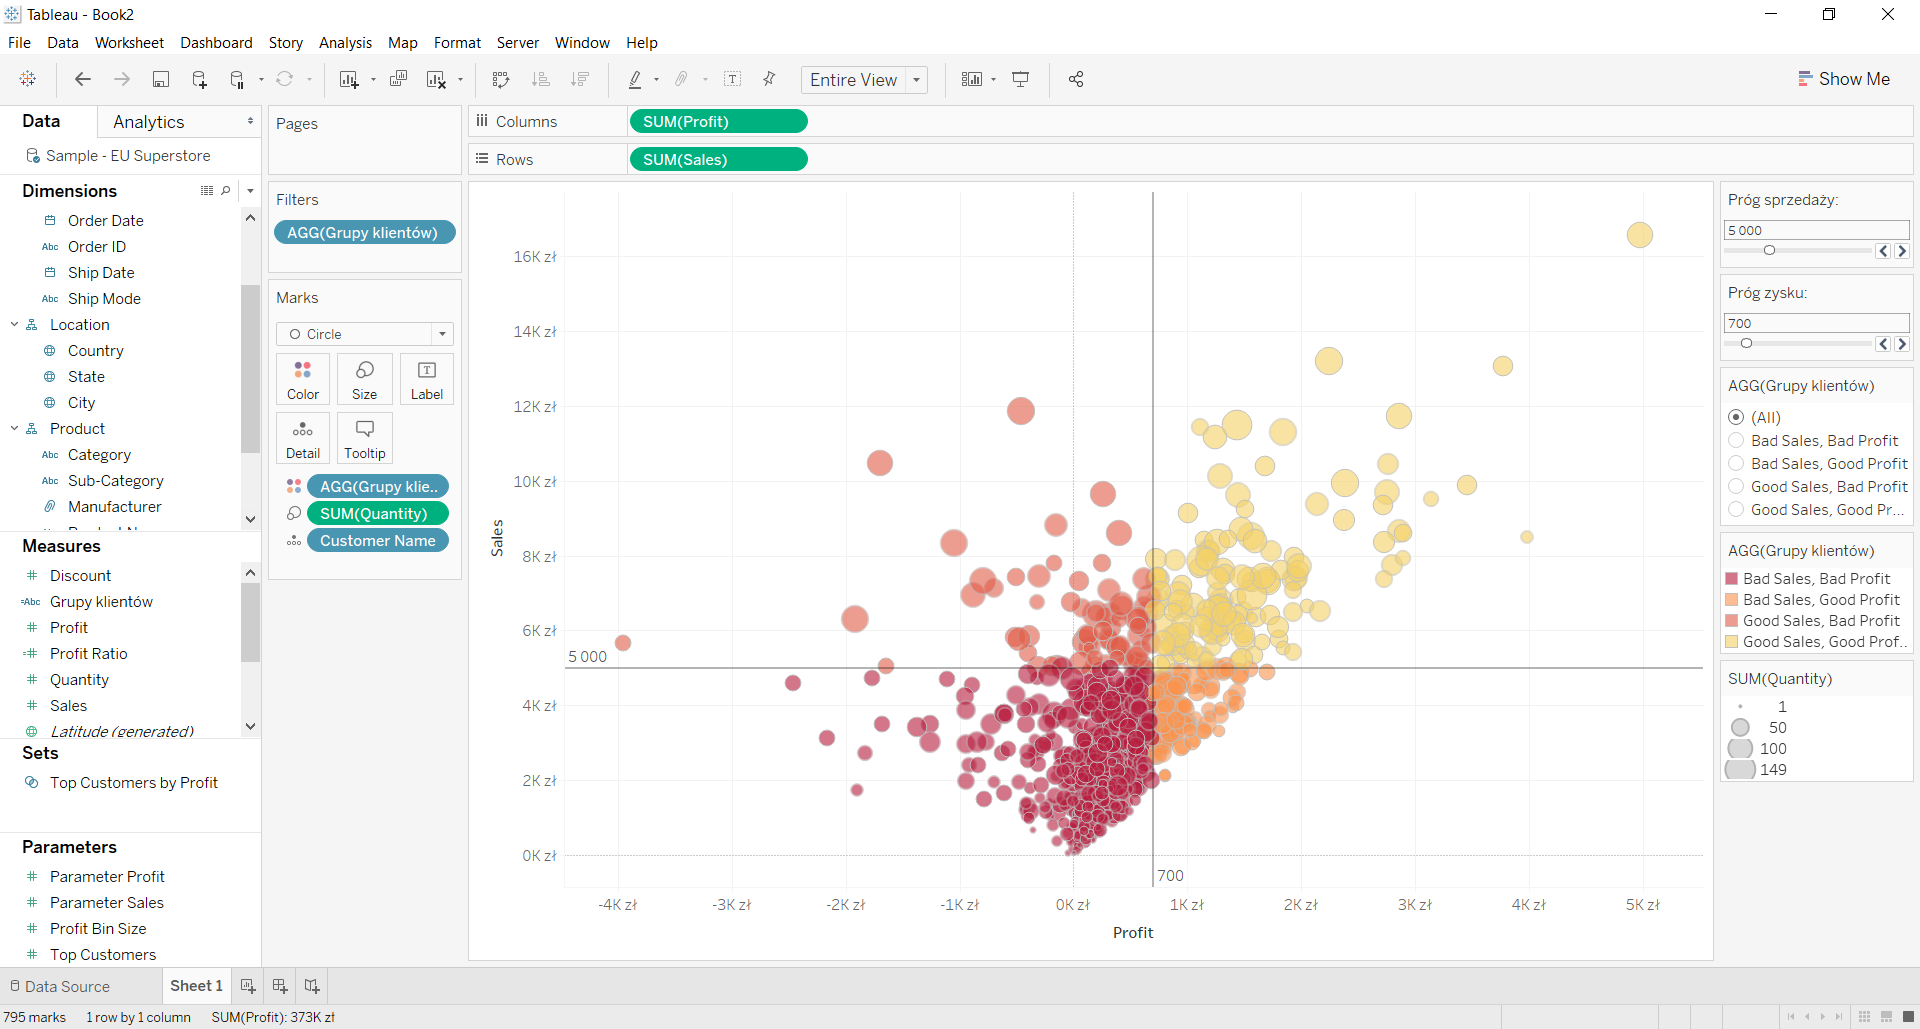Click the Presentation Mode icon
Screen dimensions: 1920x1029
pos(1021,80)
